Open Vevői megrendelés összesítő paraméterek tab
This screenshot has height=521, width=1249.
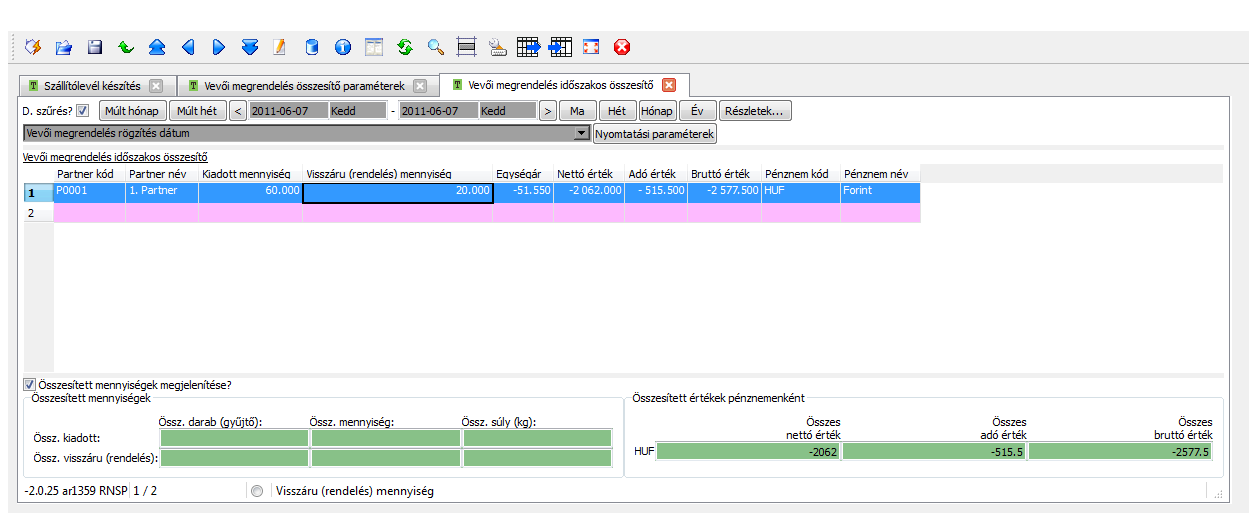[x=296, y=86]
